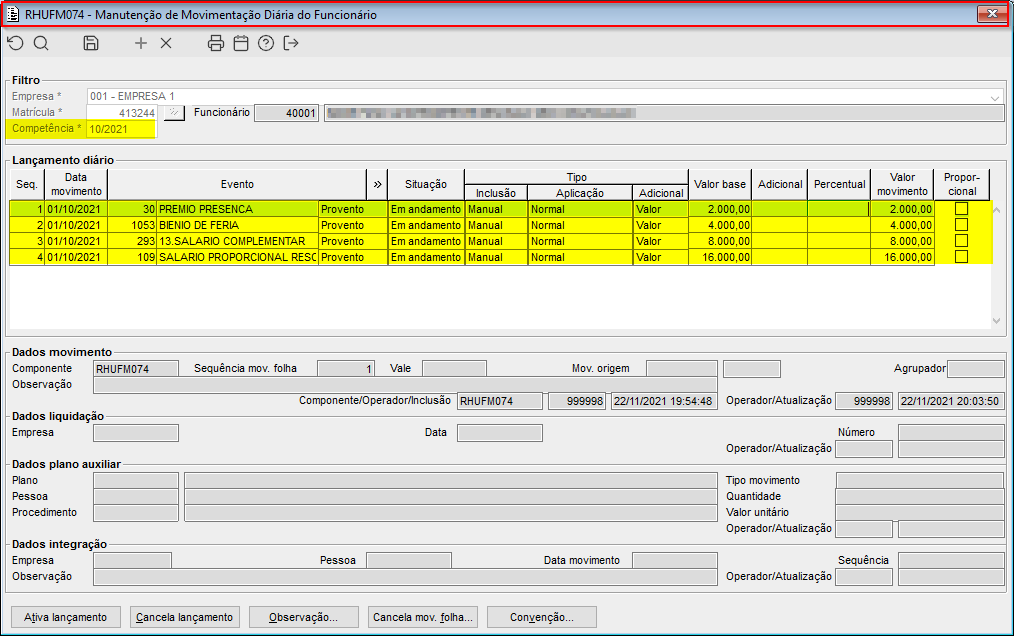Click inclusion timestamp 22/11/2021 19:54:48
Viewport: 1014px width, 636px height.
[x=664, y=401]
